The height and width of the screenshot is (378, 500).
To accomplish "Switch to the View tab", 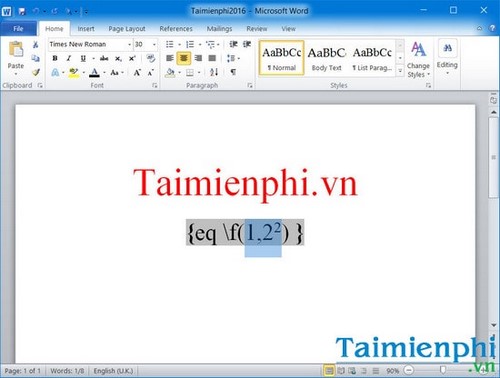I will (288, 29).
